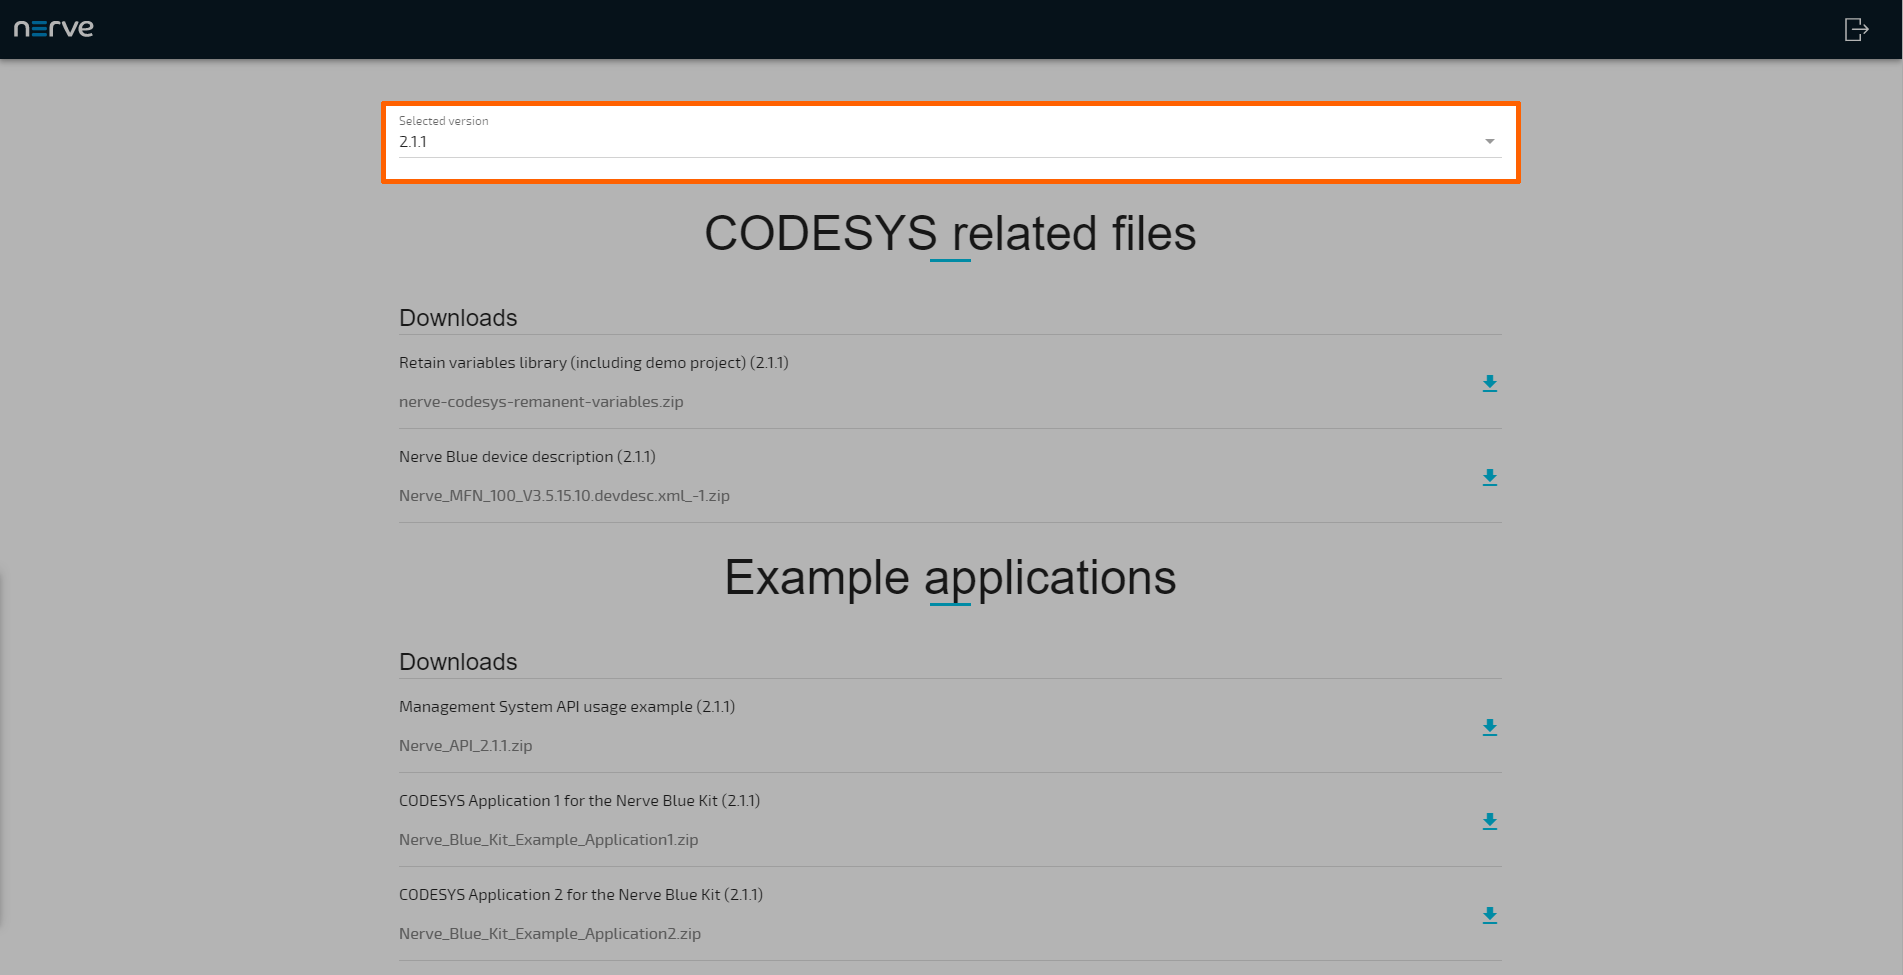The width and height of the screenshot is (1903, 975).
Task: Click the Nerve_API_2.1.1.zip filename
Action: [x=465, y=745]
